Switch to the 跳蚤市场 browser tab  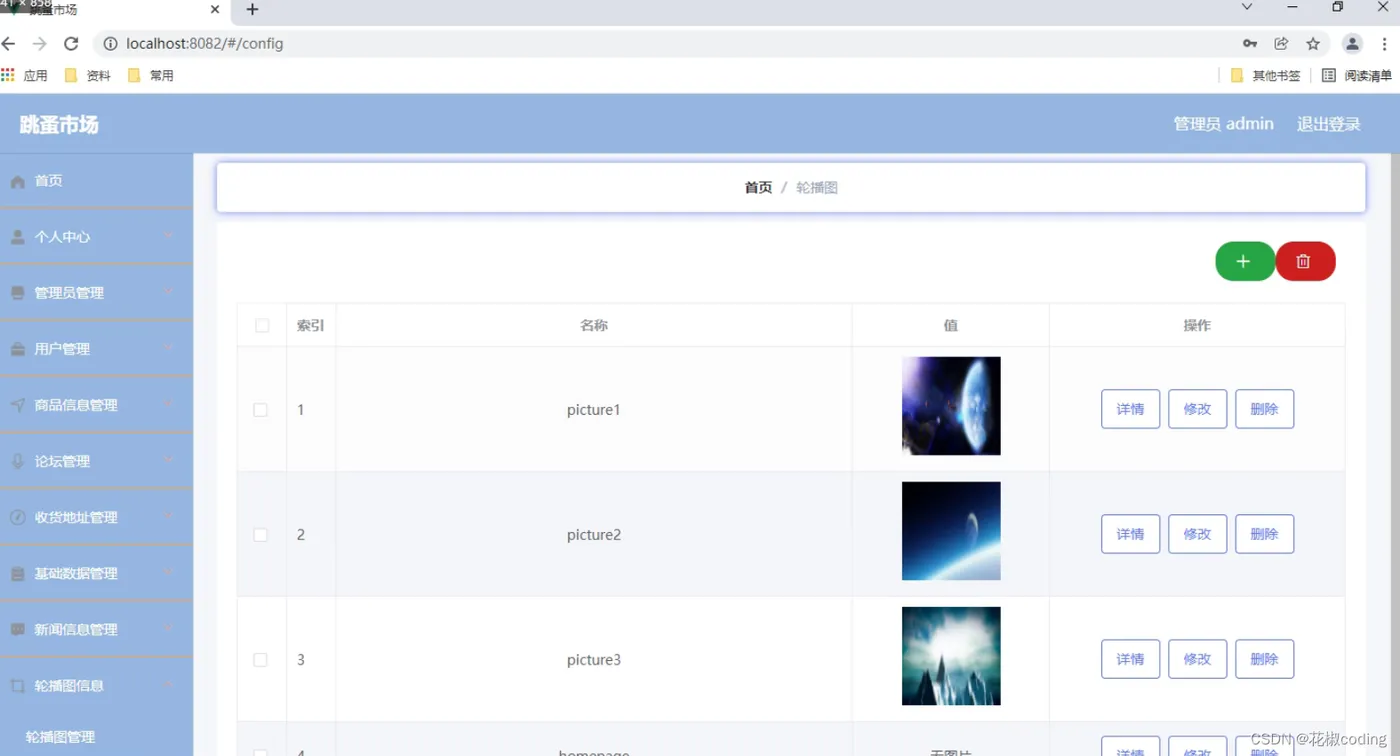pyautogui.click(x=115, y=11)
